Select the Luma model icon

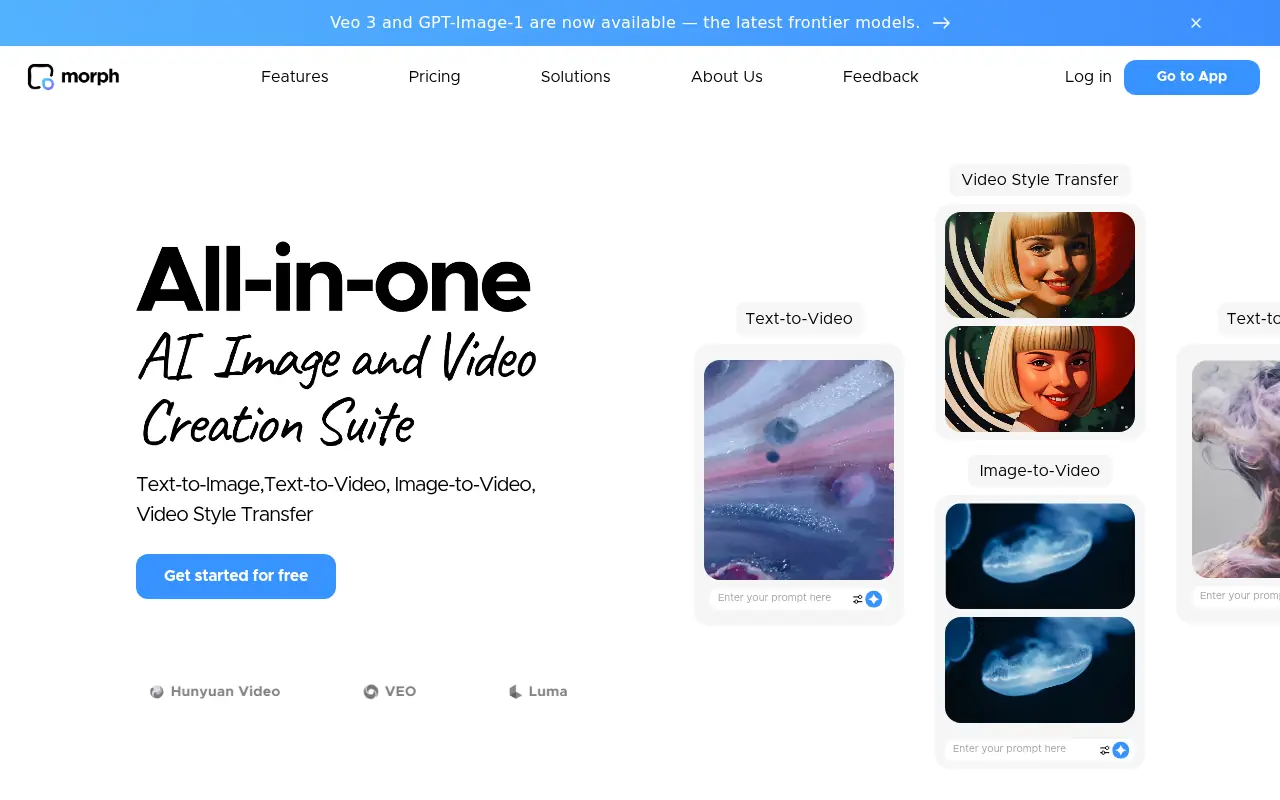pyautogui.click(x=514, y=691)
